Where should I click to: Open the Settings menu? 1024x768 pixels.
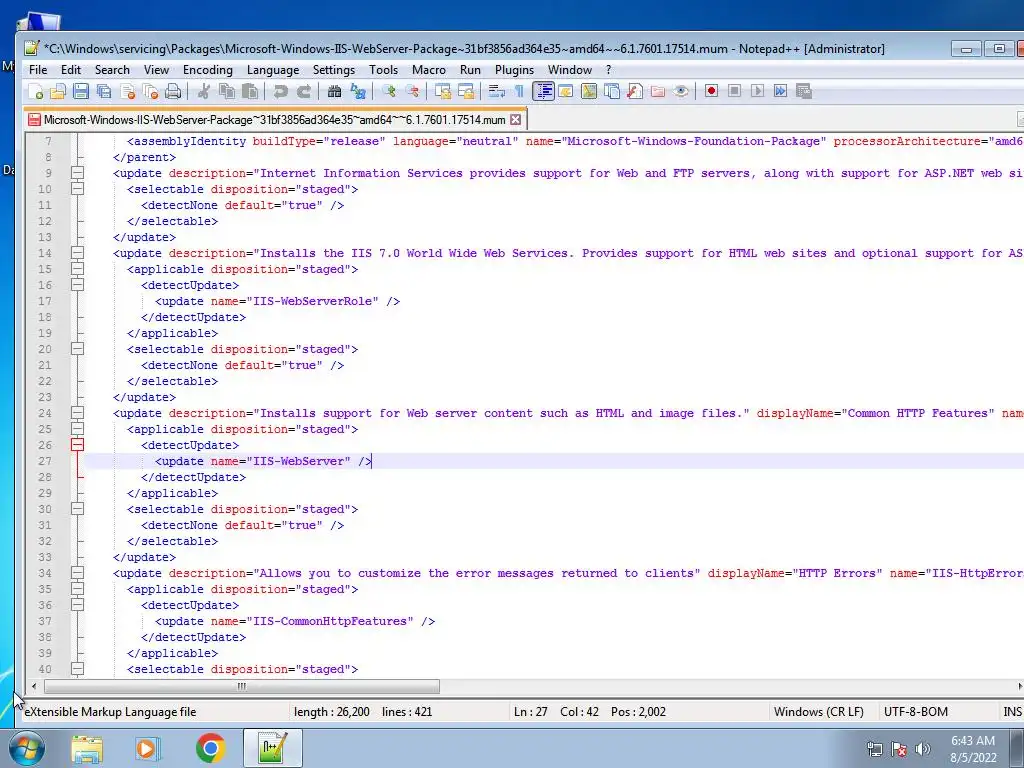[x=334, y=70]
